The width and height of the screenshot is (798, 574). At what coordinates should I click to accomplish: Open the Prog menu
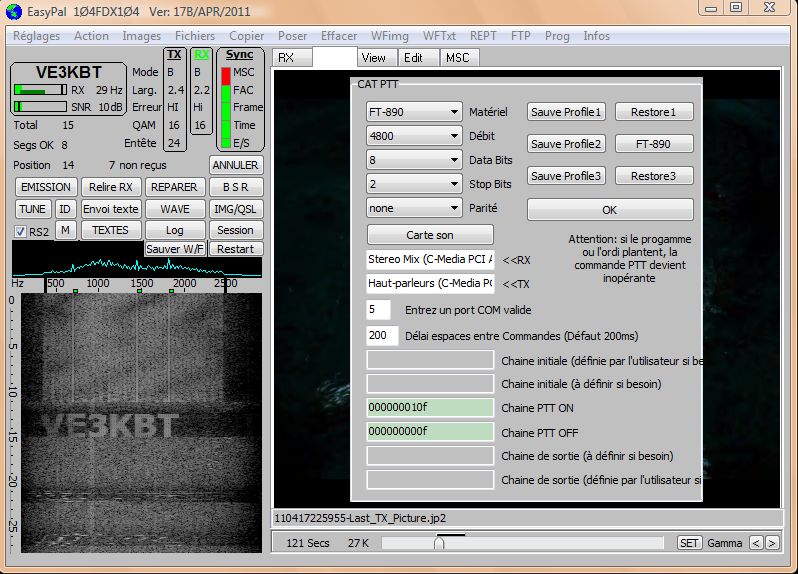[x=557, y=36]
